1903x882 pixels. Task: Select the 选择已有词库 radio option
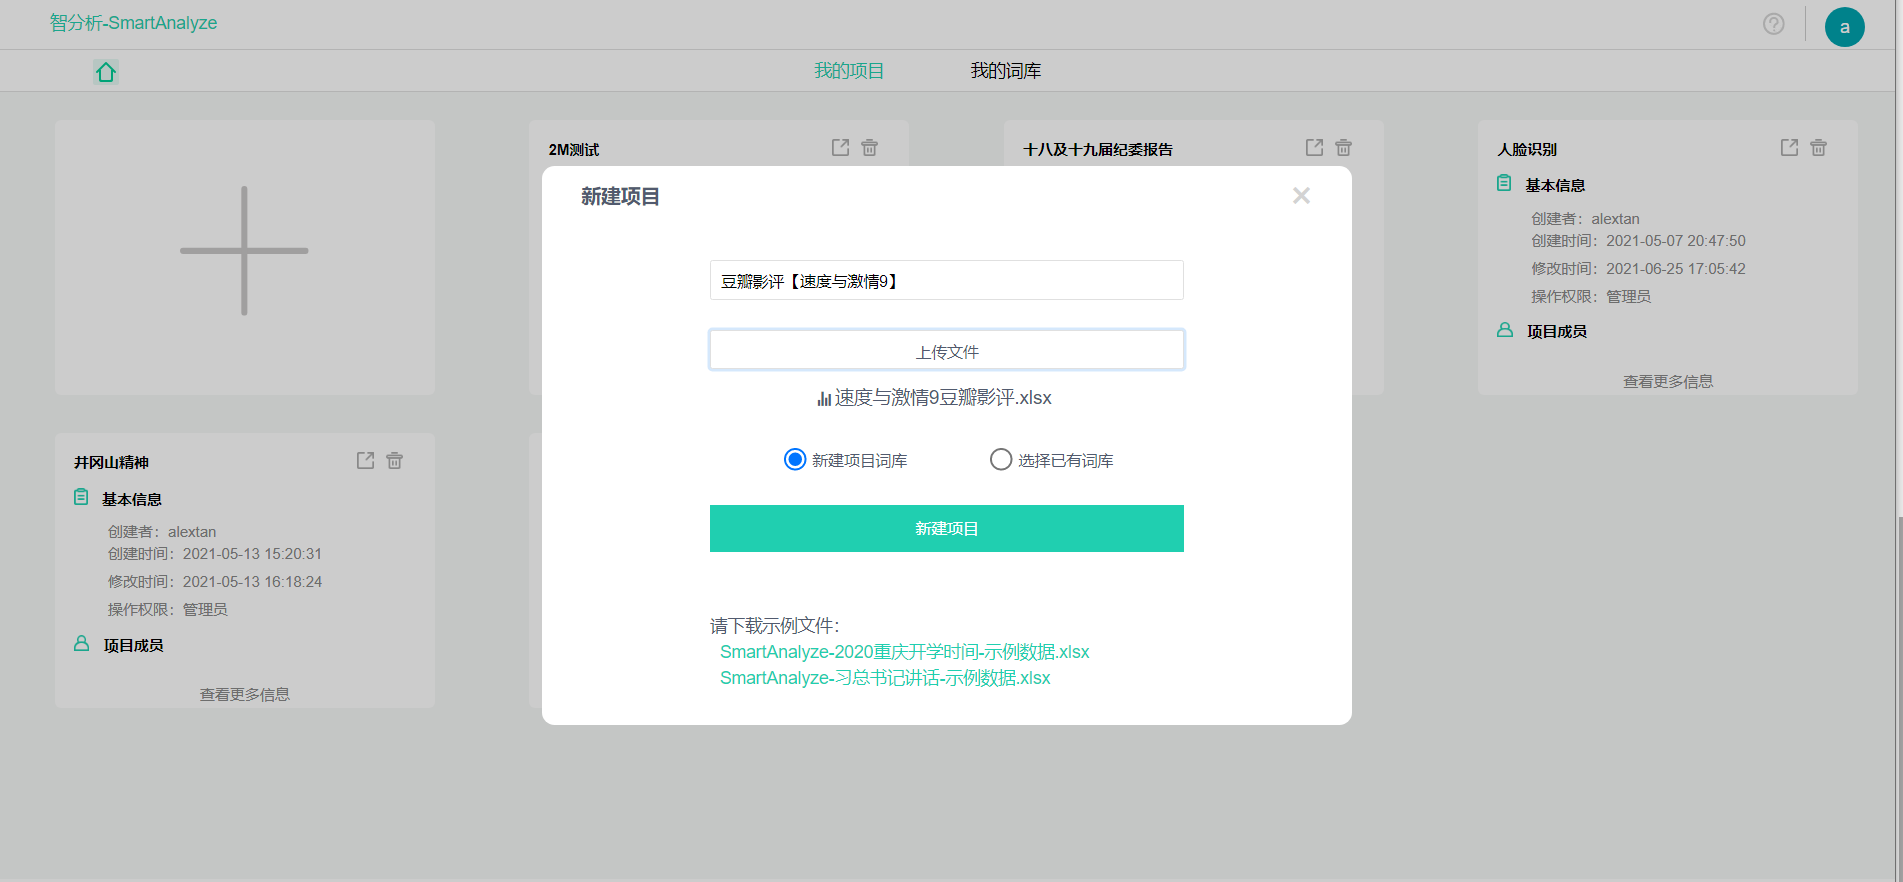coord(1001,459)
